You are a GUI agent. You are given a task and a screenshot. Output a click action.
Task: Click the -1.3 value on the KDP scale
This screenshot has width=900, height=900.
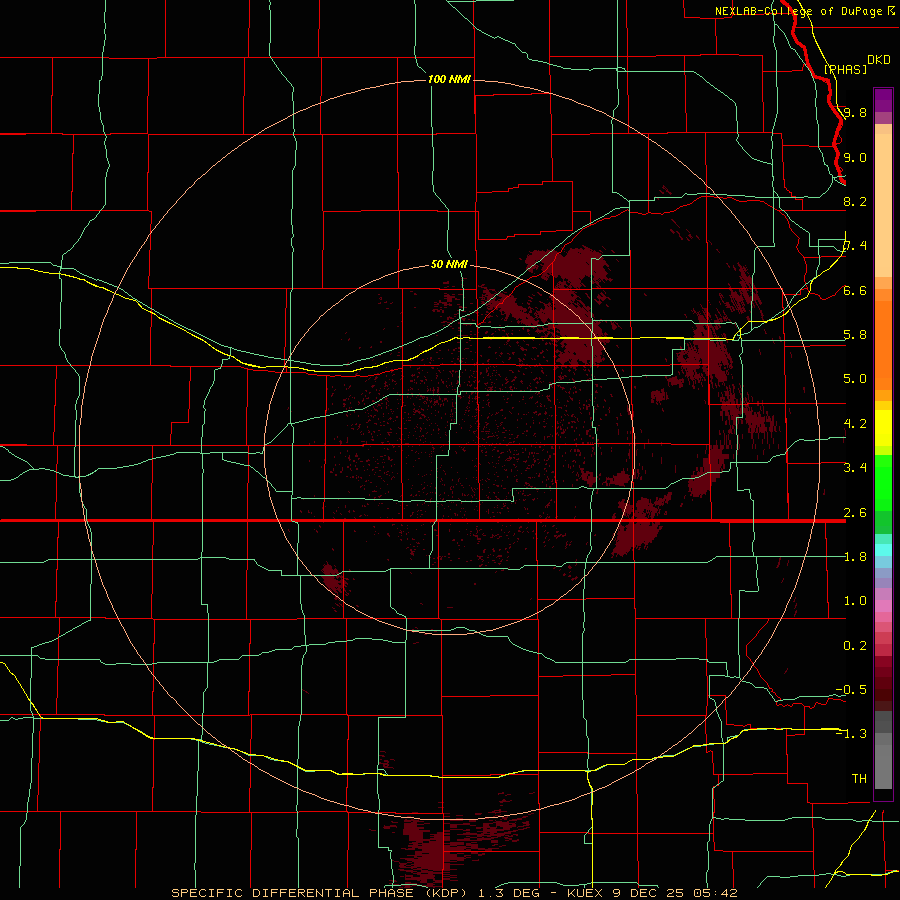[x=851, y=734]
